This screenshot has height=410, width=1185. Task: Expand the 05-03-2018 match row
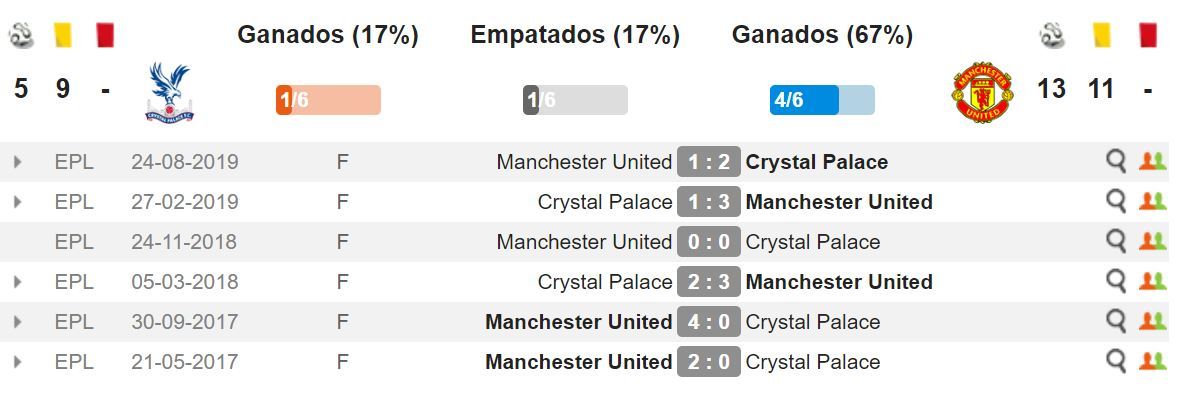point(17,282)
